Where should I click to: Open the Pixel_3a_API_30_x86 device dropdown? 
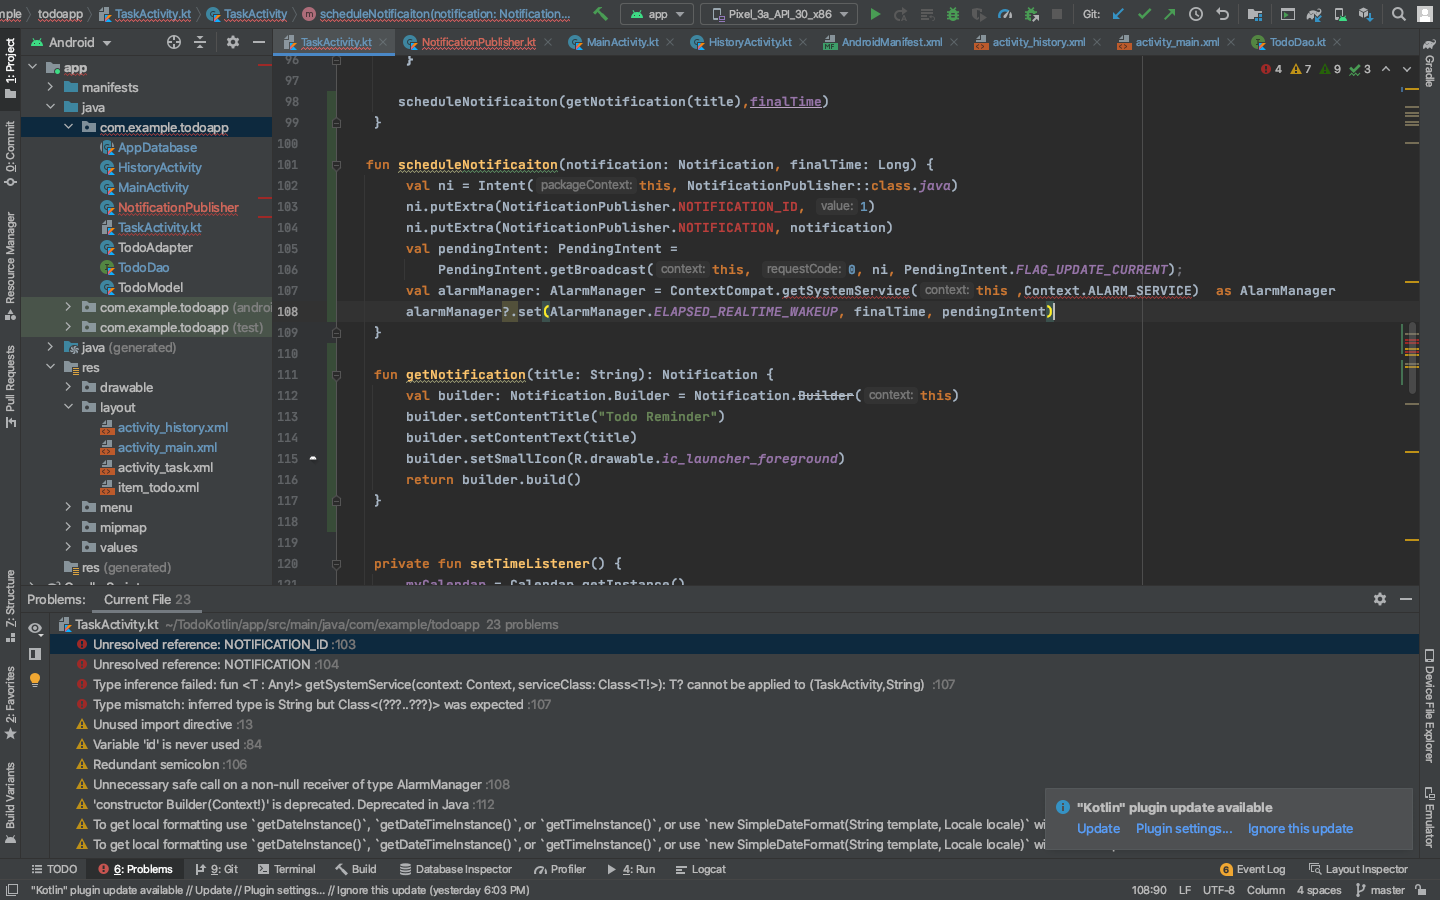tap(779, 14)
